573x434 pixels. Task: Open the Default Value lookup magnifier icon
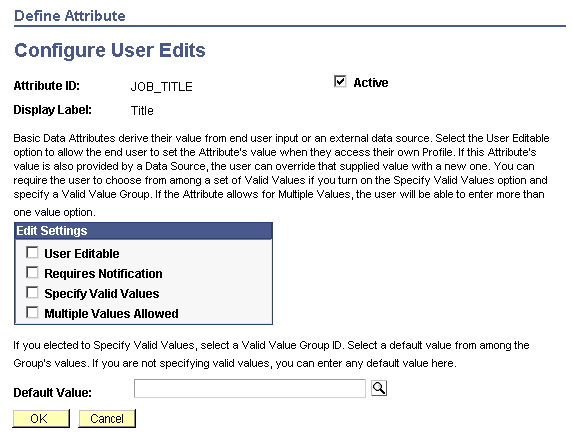point(379,388)
